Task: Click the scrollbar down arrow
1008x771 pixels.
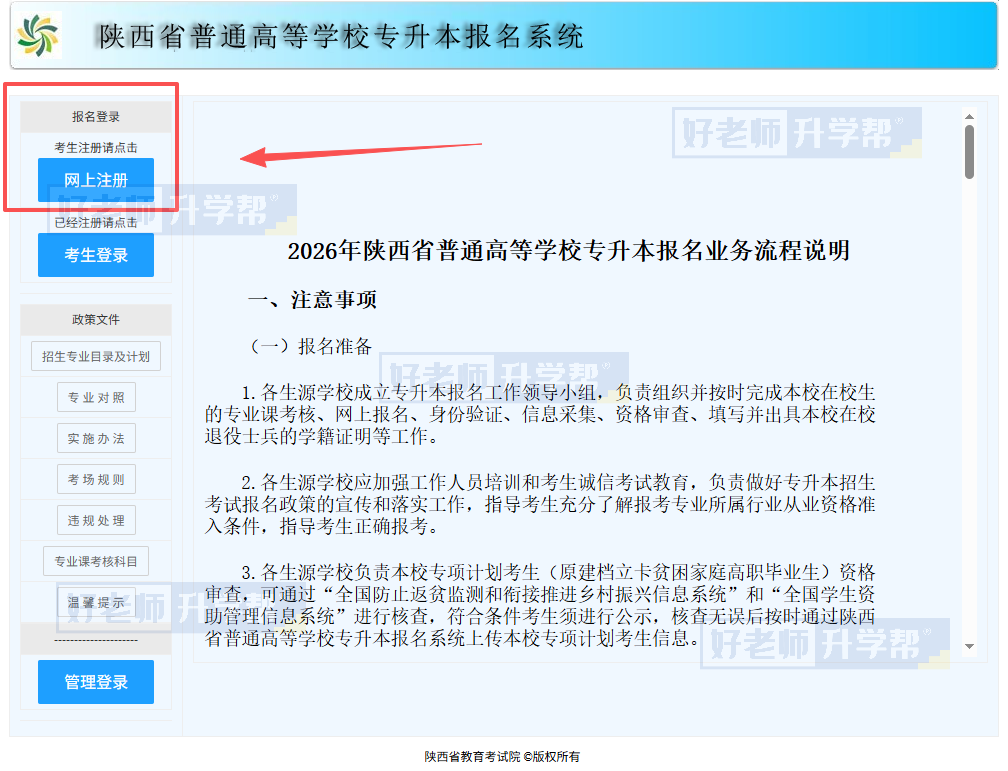Action: (x=969, y=646)
